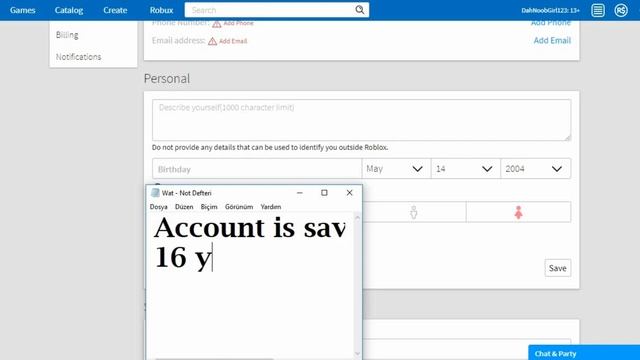The width and height of the screenshot is (640, 360).
Task: Click the Add Email link on right
Action: click(x=552, y=40)
